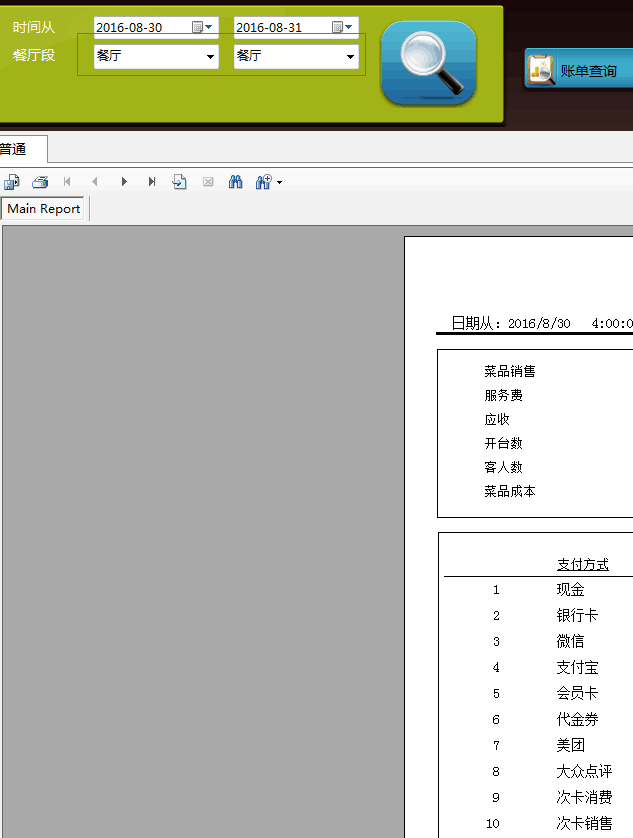Click the 餐厅段 label
The image size is (633, 838).
tap(34, 55)
